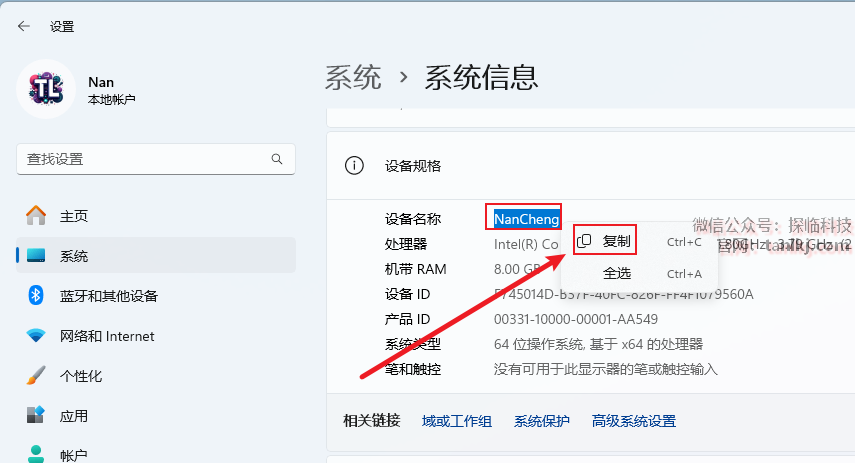Click the 系统信息 page heading
Image resolution: width=855 pixels, height=463 pixels.
481,77
